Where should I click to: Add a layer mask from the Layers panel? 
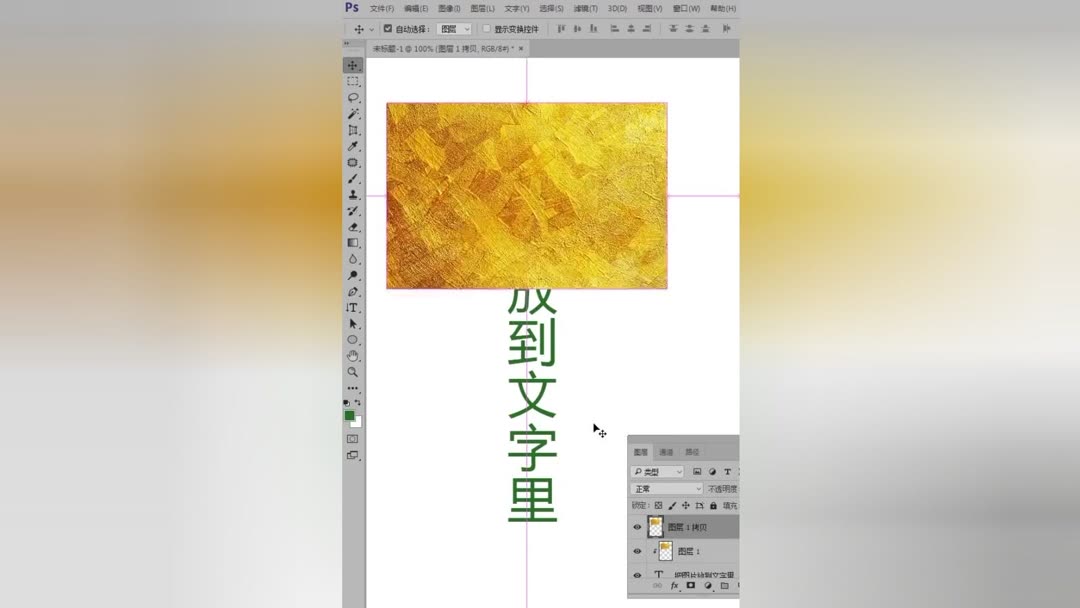(689, 584)
